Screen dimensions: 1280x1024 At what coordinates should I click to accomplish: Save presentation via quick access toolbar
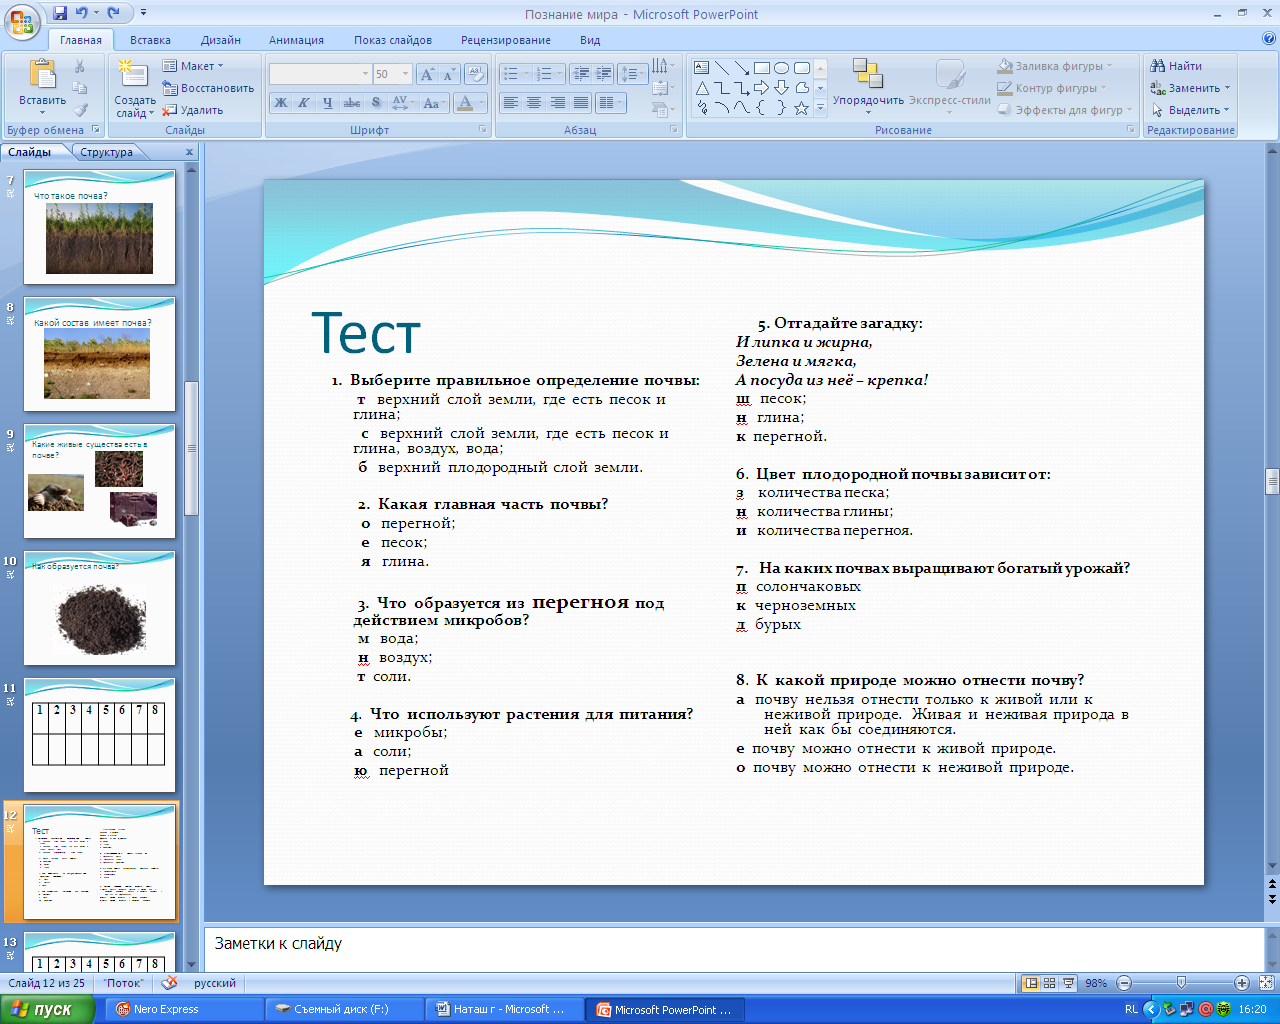pos(60,14)
